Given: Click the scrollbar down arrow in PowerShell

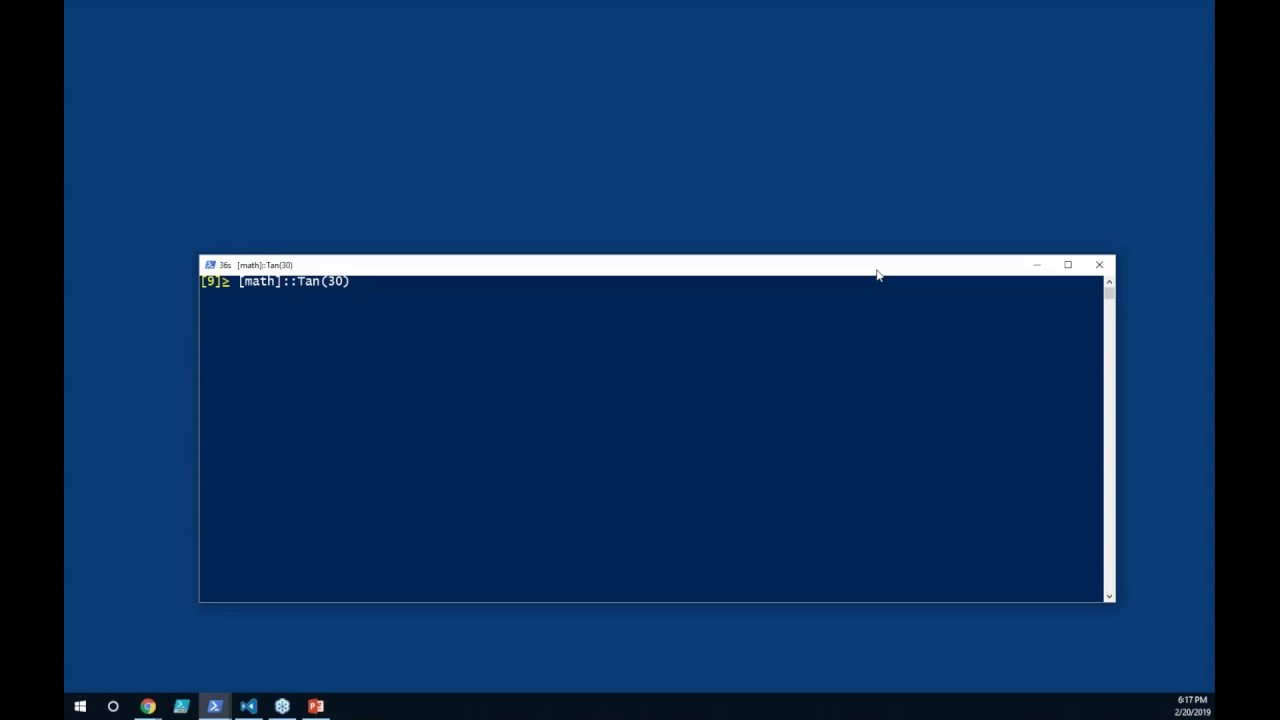Looking at the screenshot, I should click(x=1109, y=596).
